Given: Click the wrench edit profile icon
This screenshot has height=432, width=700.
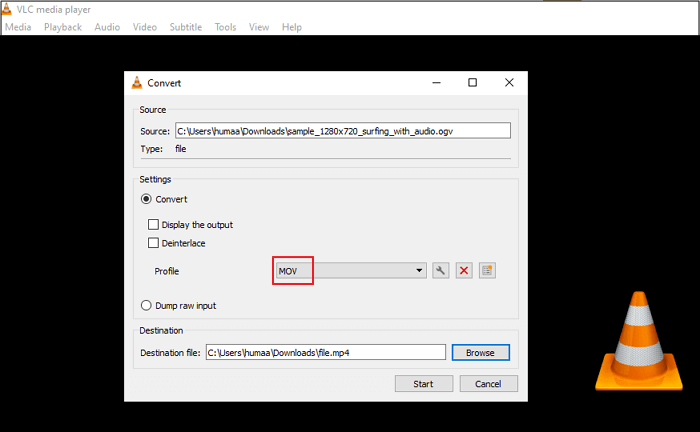Looking at the screenshot, I should tap(440, 270).
